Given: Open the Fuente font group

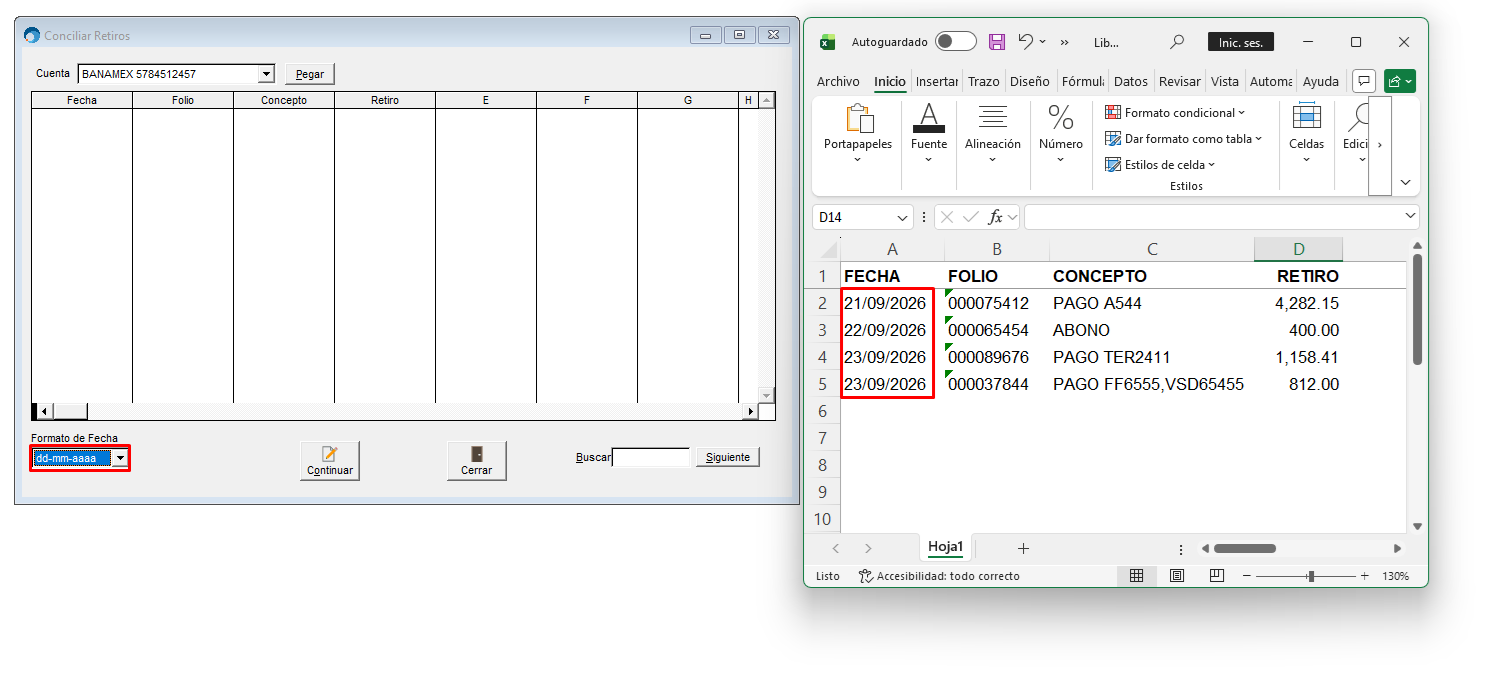Looking at the screenshot, I should pos(929,133).
